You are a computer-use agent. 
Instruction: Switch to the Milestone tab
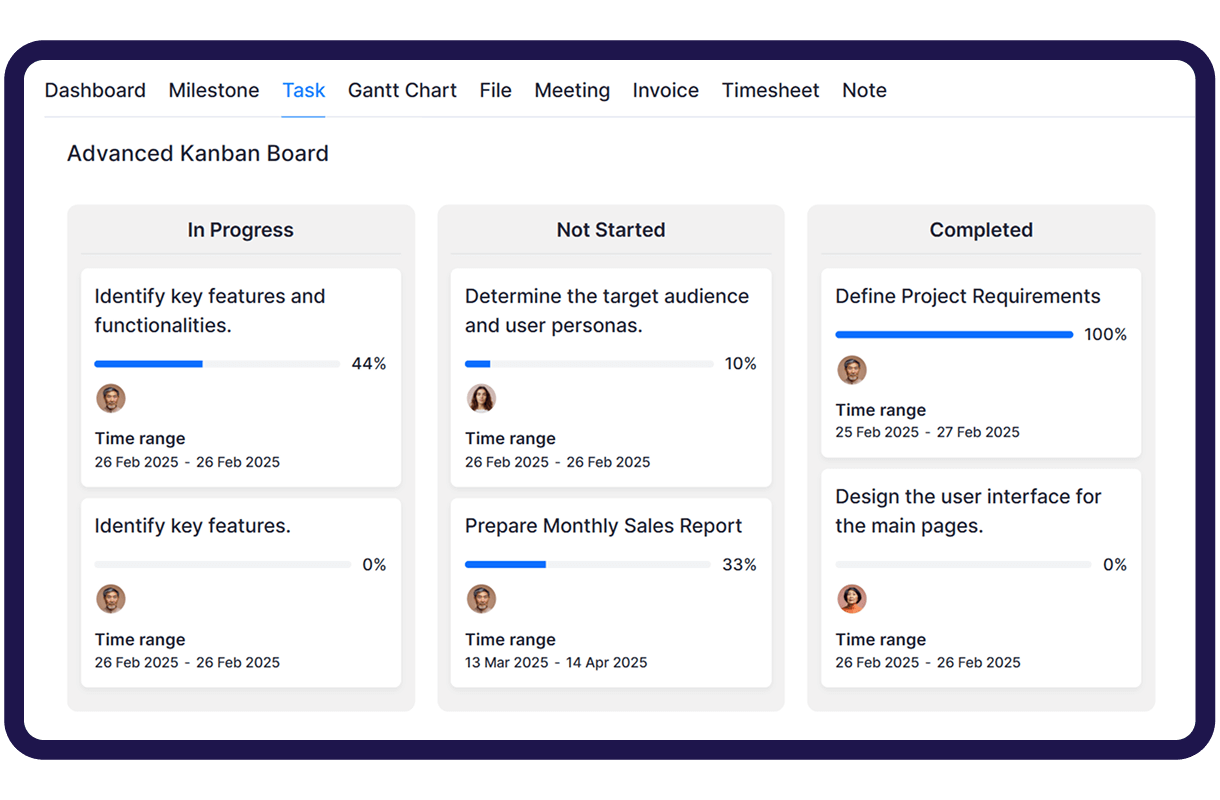pos(214,90)
